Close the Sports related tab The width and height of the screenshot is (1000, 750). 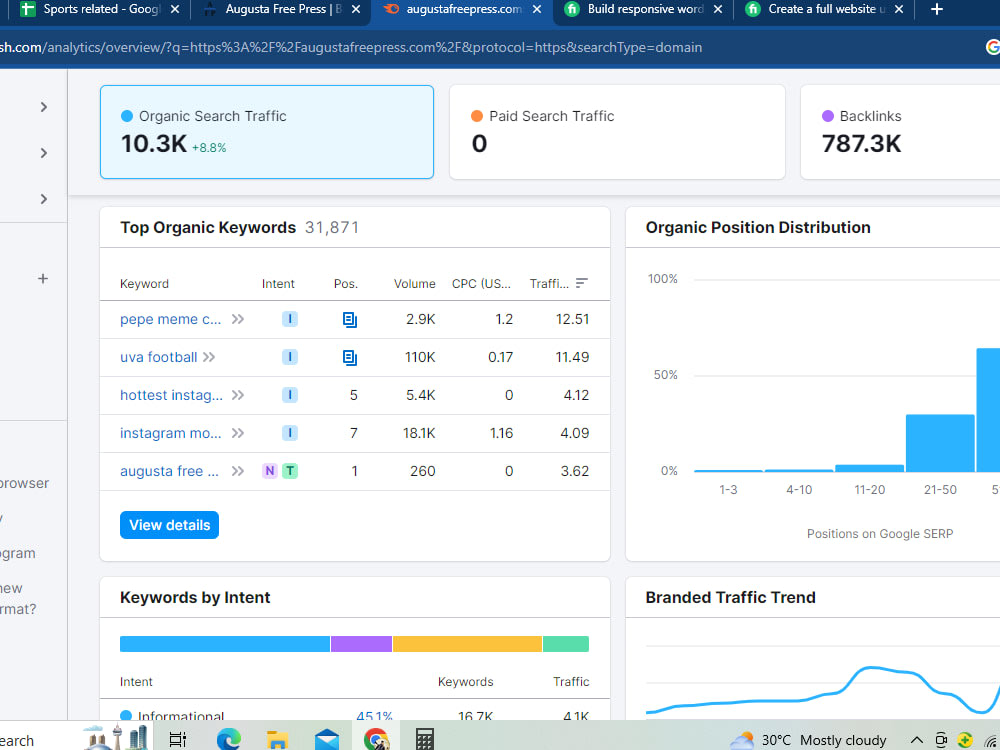pyautogui.click(x=175, y=10)
